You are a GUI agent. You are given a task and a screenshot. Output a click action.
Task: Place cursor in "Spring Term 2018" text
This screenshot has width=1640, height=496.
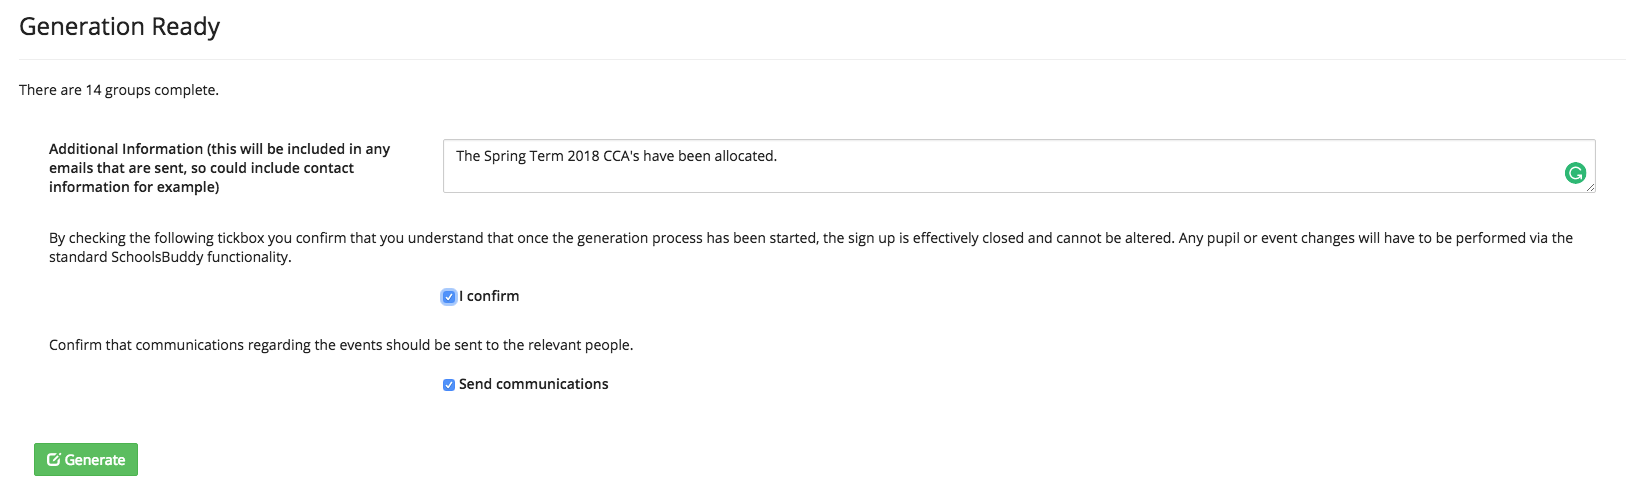540,157
